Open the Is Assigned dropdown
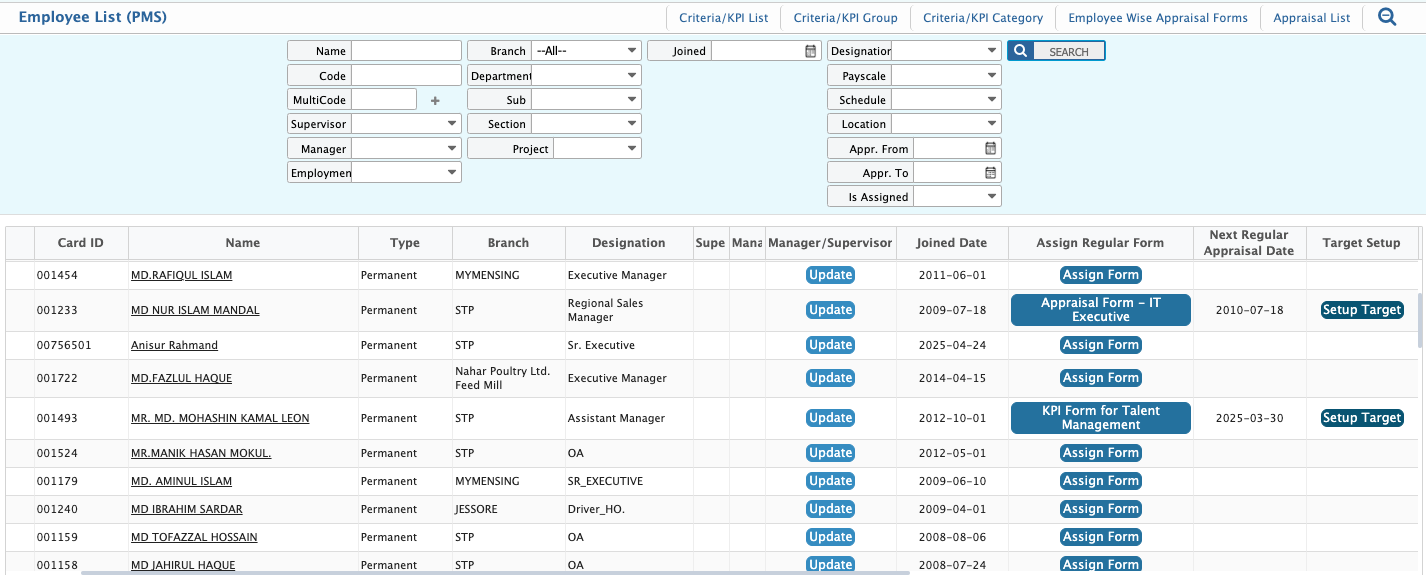The image size is (1426, 575). [x=957, y=197]
